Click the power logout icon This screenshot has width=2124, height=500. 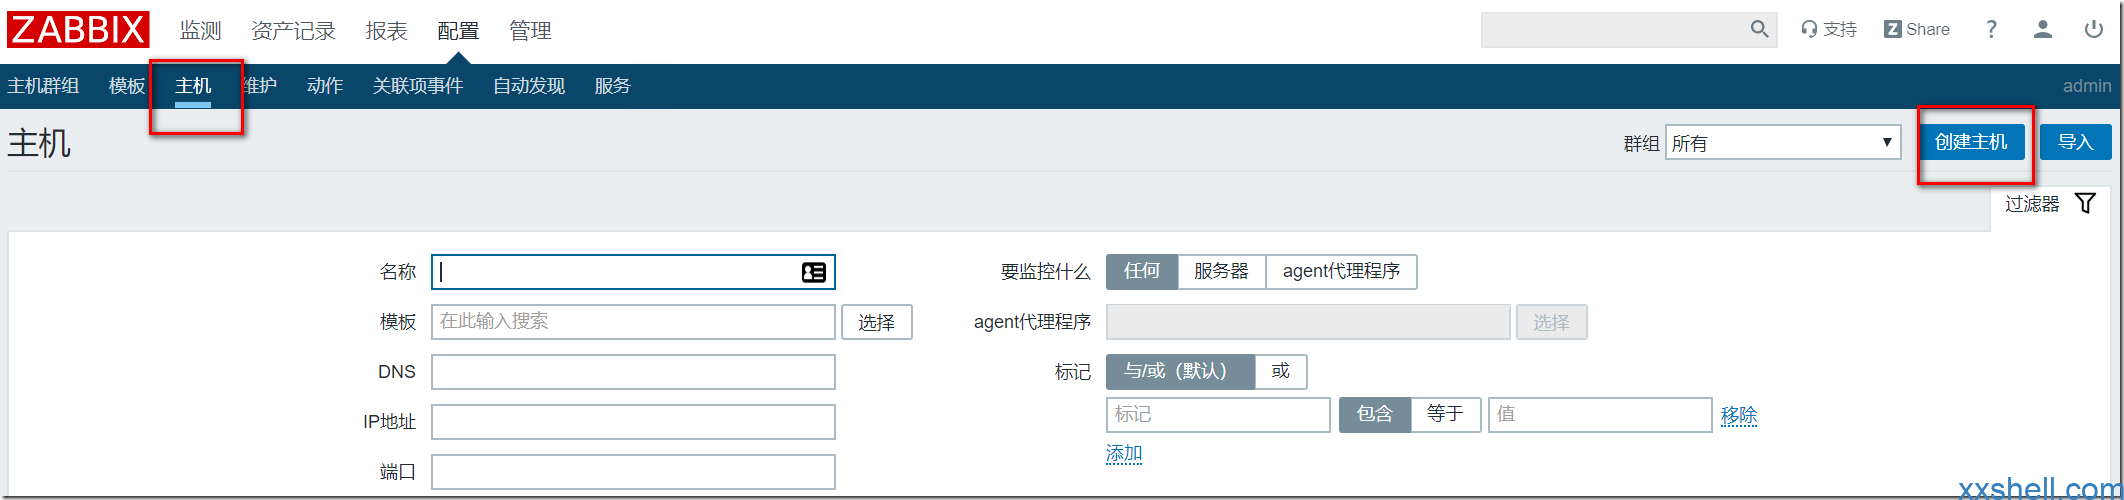click(2094, 29)
